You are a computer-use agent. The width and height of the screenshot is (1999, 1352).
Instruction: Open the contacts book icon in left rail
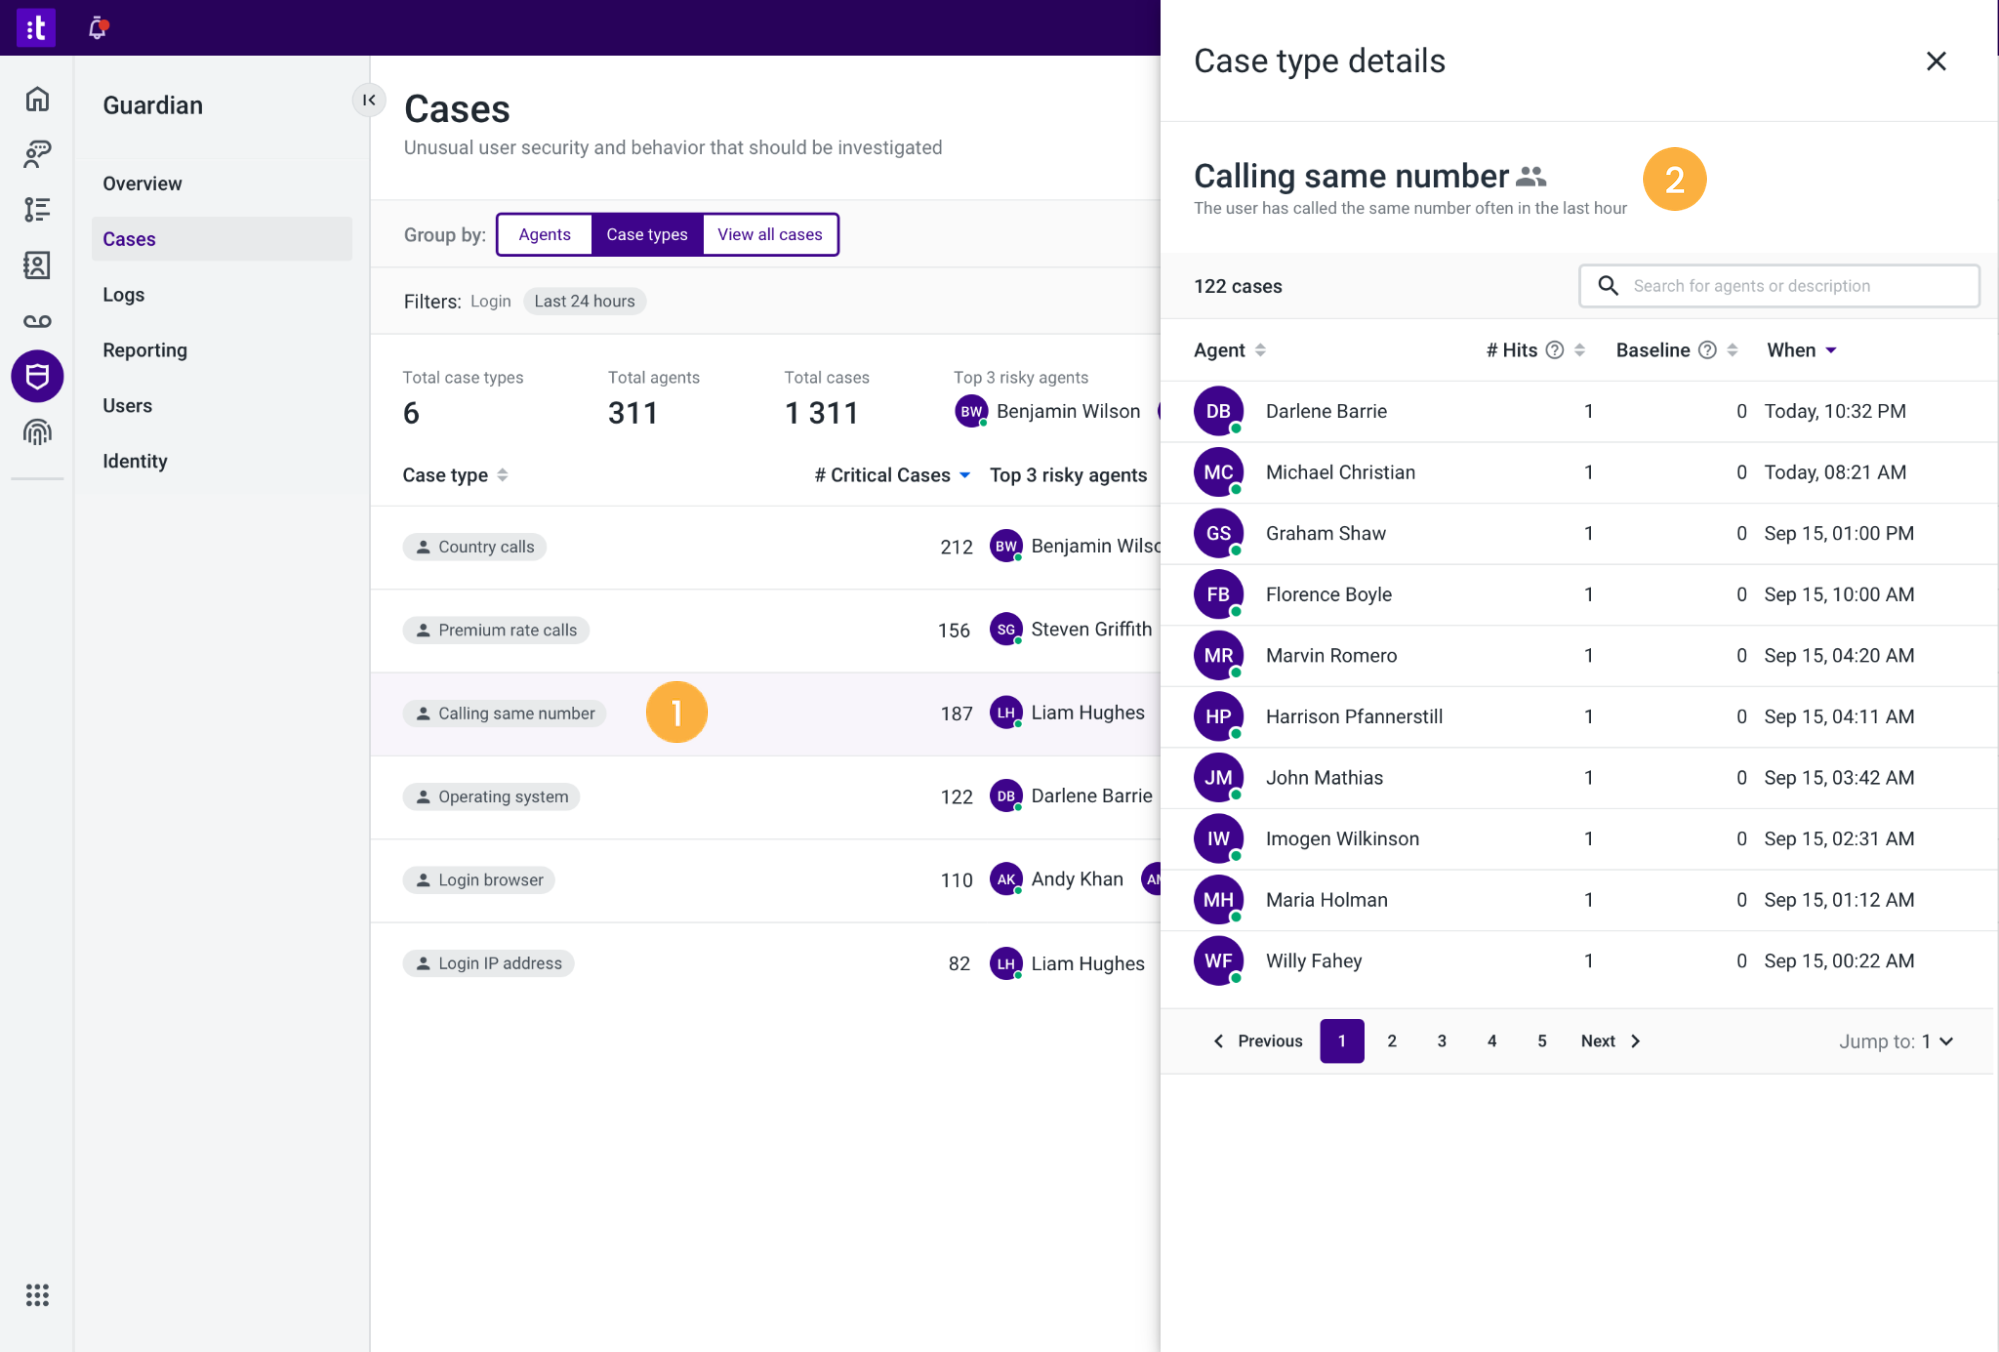pyautogui.click(x=37, y=265)
